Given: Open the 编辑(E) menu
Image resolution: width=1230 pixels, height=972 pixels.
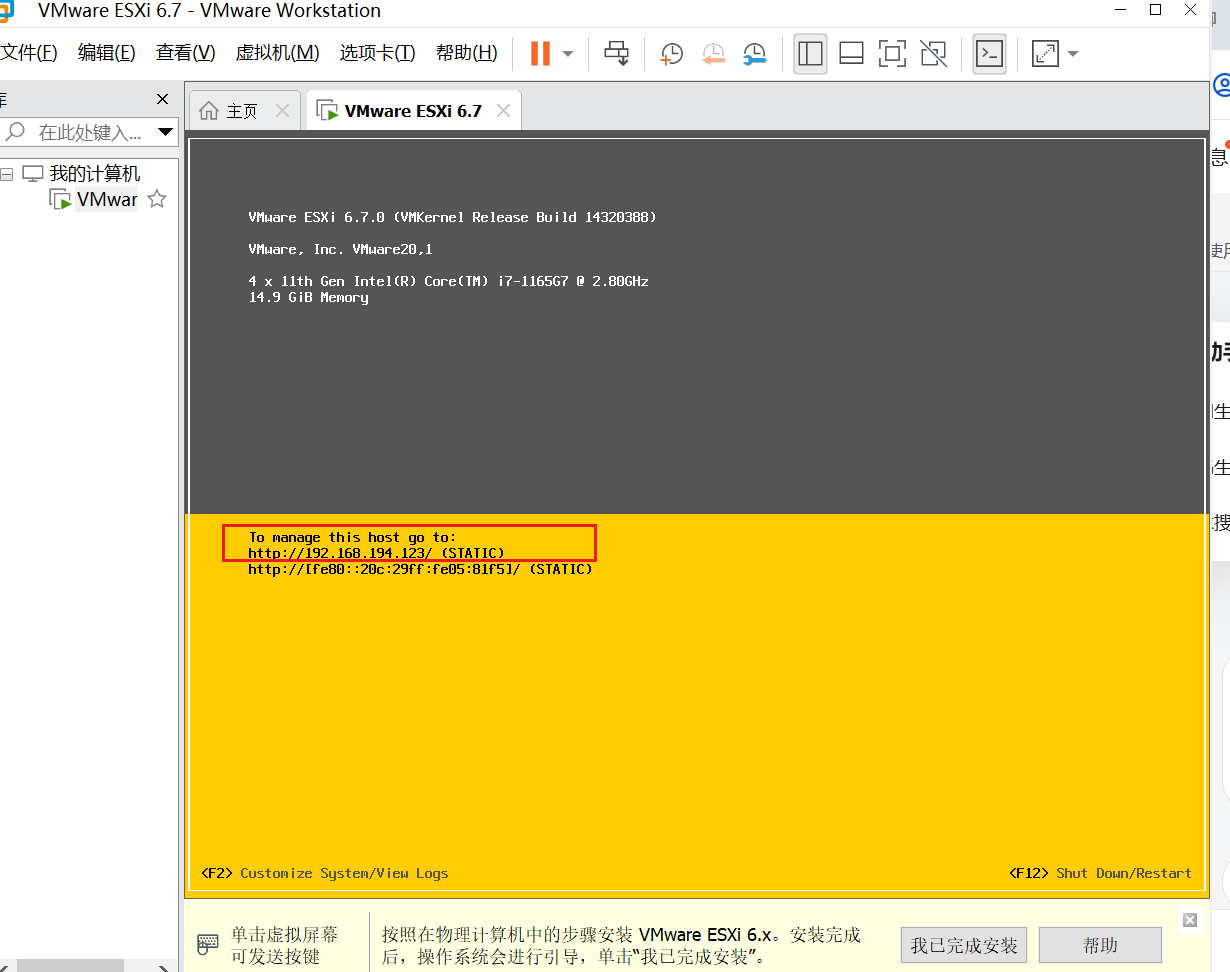Looking at the screenshot, I should 107,53.
